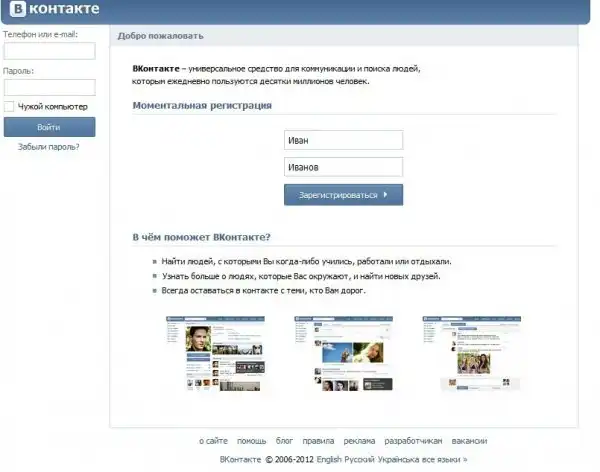Open the помощь footer link
Image resolution: width=600 pixels, height=472 pixels.
pyautogui.click(x=251, y=441)
